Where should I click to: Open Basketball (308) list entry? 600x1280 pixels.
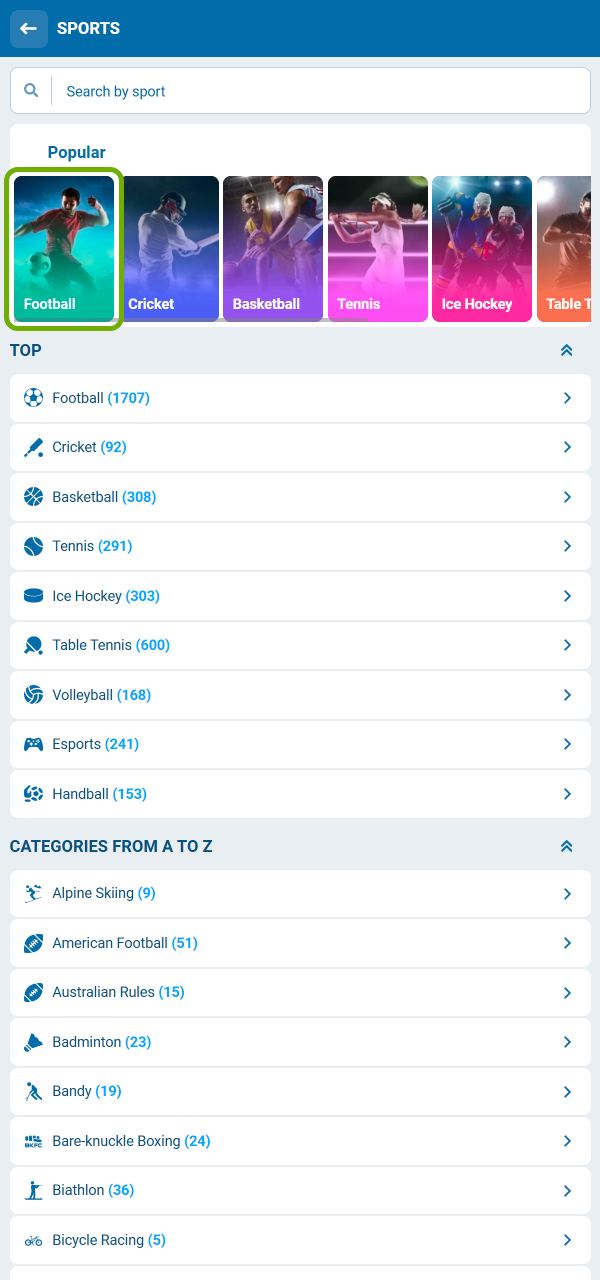(104, 497)
